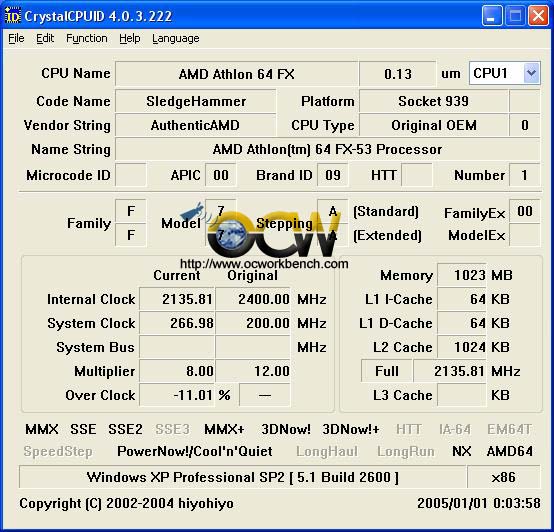This screenshot has height=532, width=554.
Task: Click the L2 cache clock 2135.81 MHz
Action: tap(450, 371)
